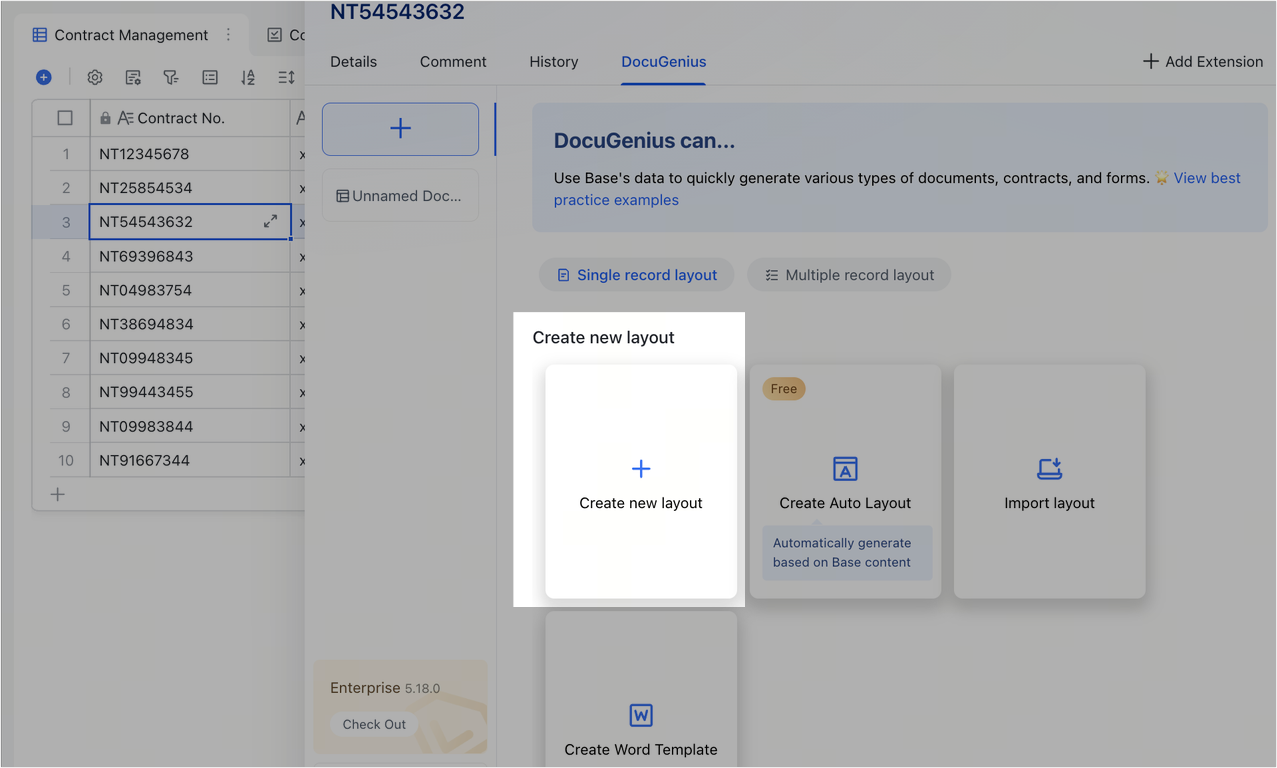This screenshot has width=1277, height=768.
Task: Open the sort A-Z options
Action: (247, 76)
